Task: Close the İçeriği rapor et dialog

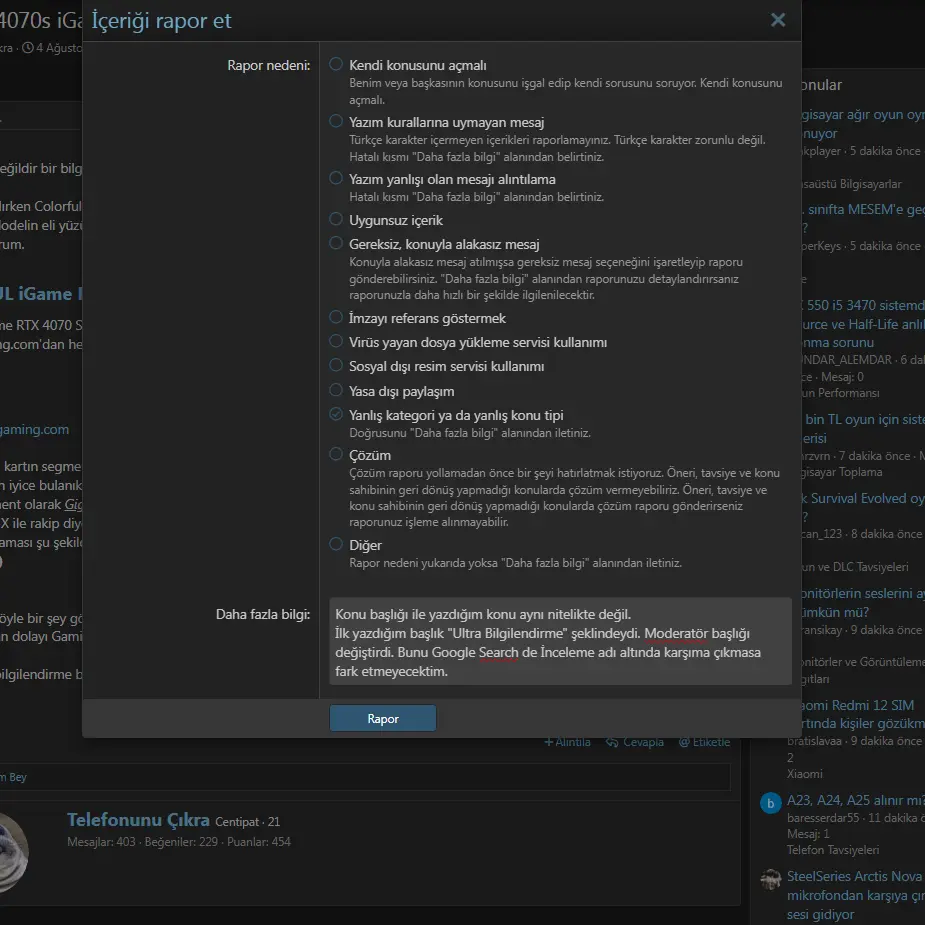Action: pyautogui.click(x=778, y=20)
